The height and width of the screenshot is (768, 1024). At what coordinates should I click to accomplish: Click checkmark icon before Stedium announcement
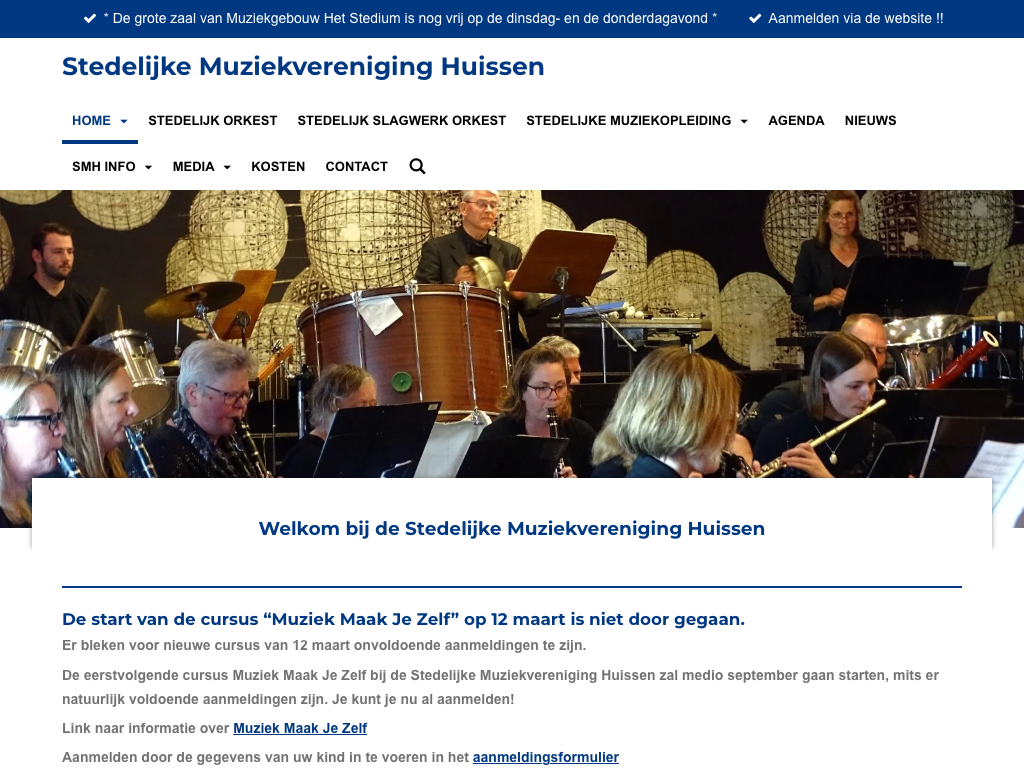point(90,18)
